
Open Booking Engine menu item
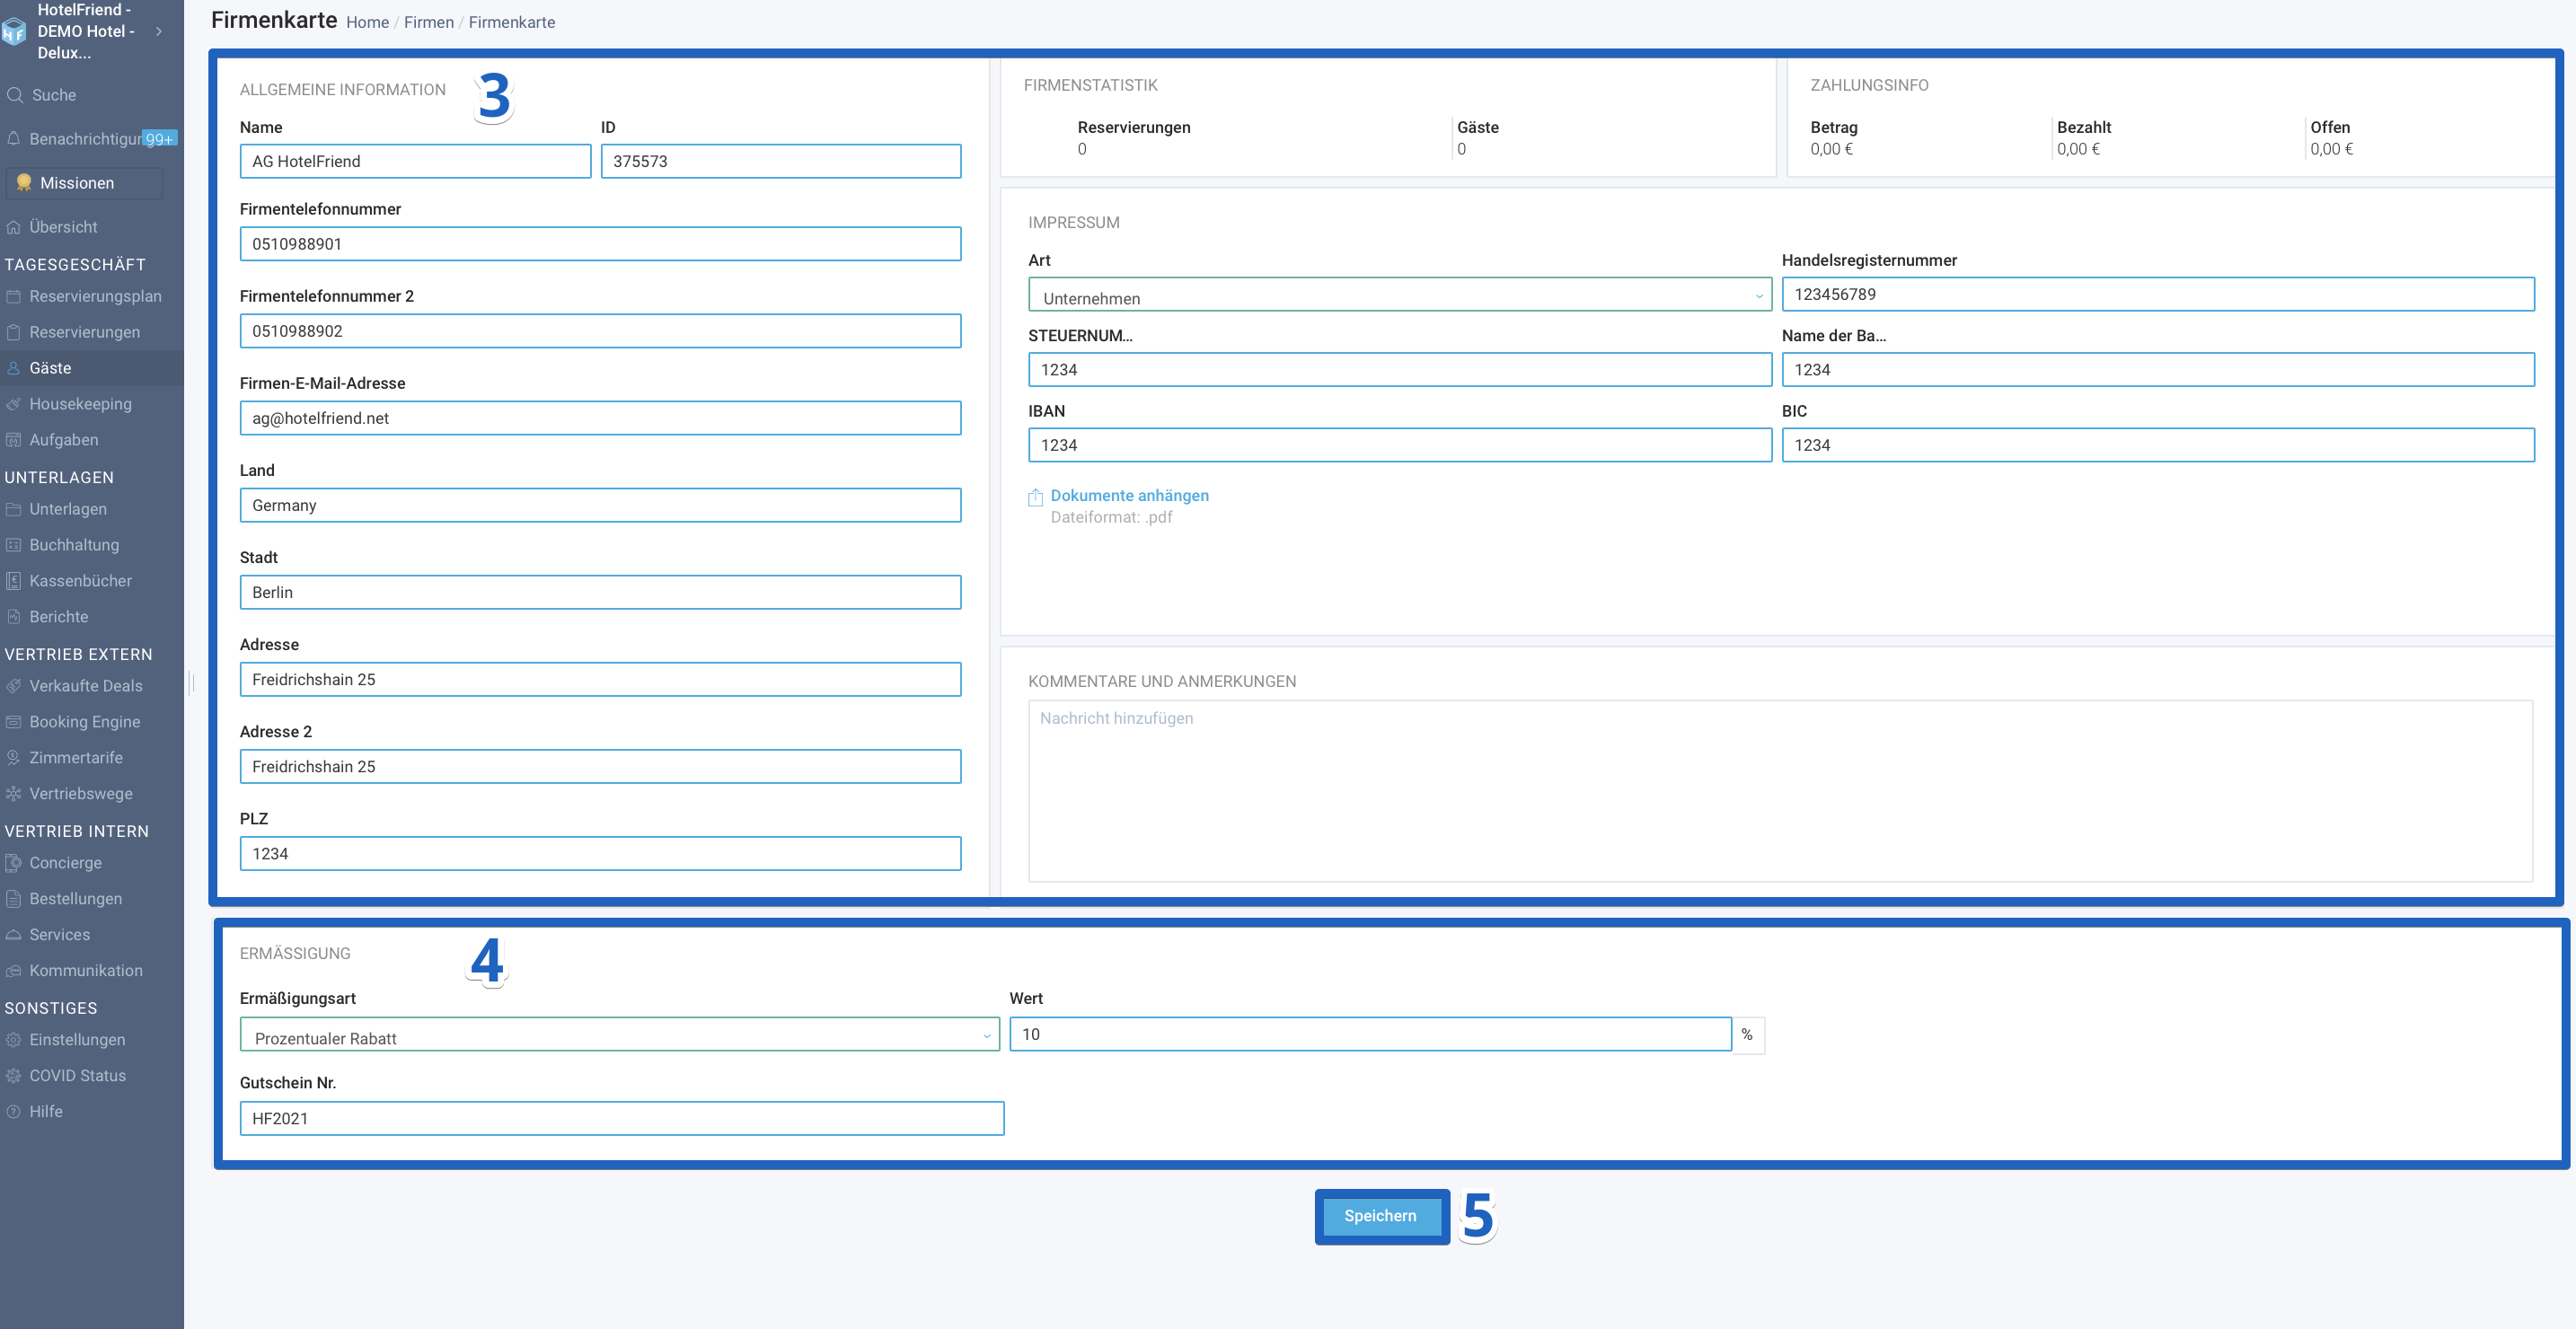pyautogui.click(x=92, y=722)
